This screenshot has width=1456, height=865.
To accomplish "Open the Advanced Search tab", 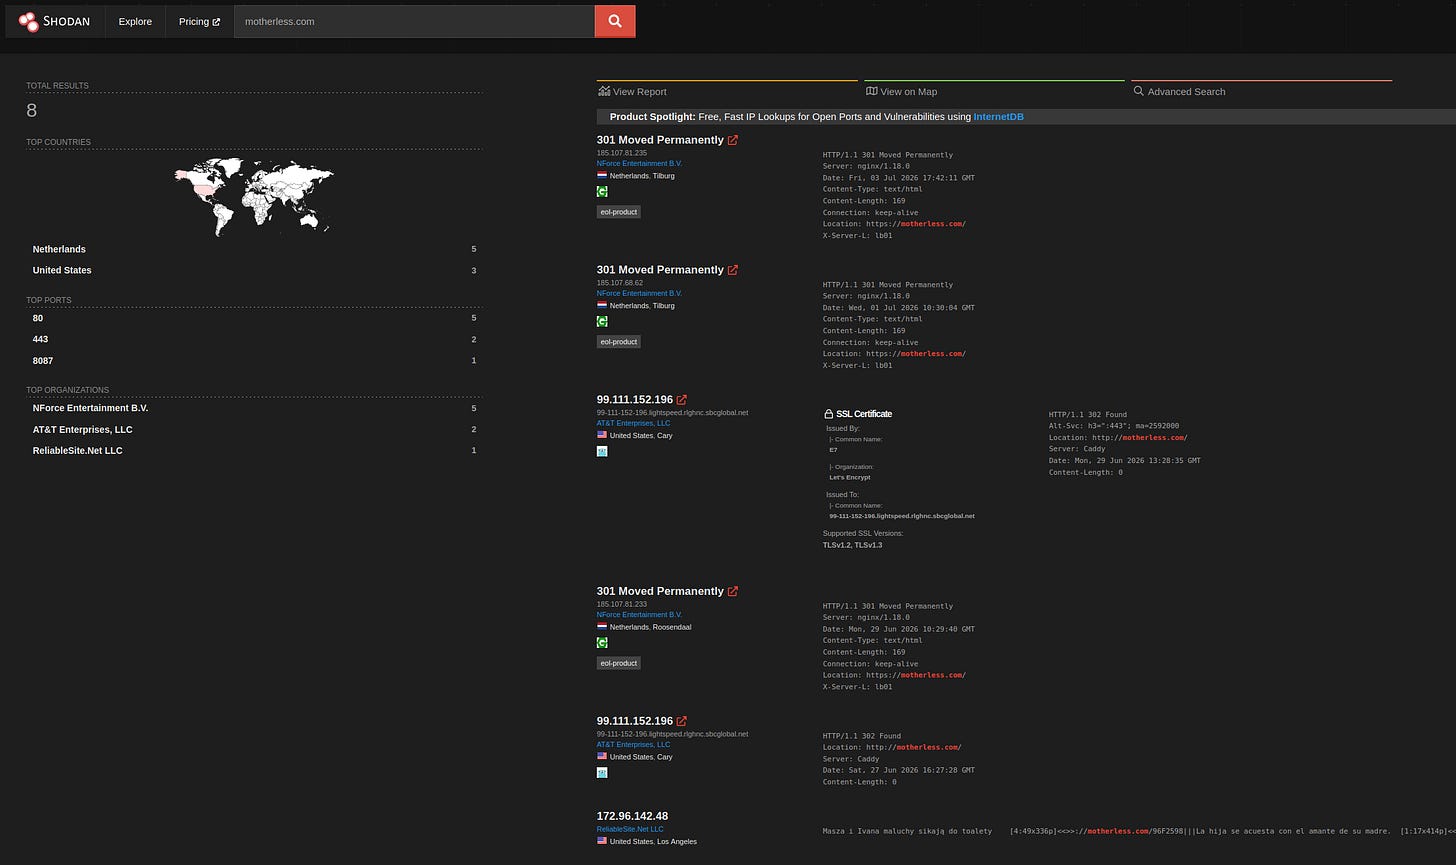I will tap(1261, 91).
